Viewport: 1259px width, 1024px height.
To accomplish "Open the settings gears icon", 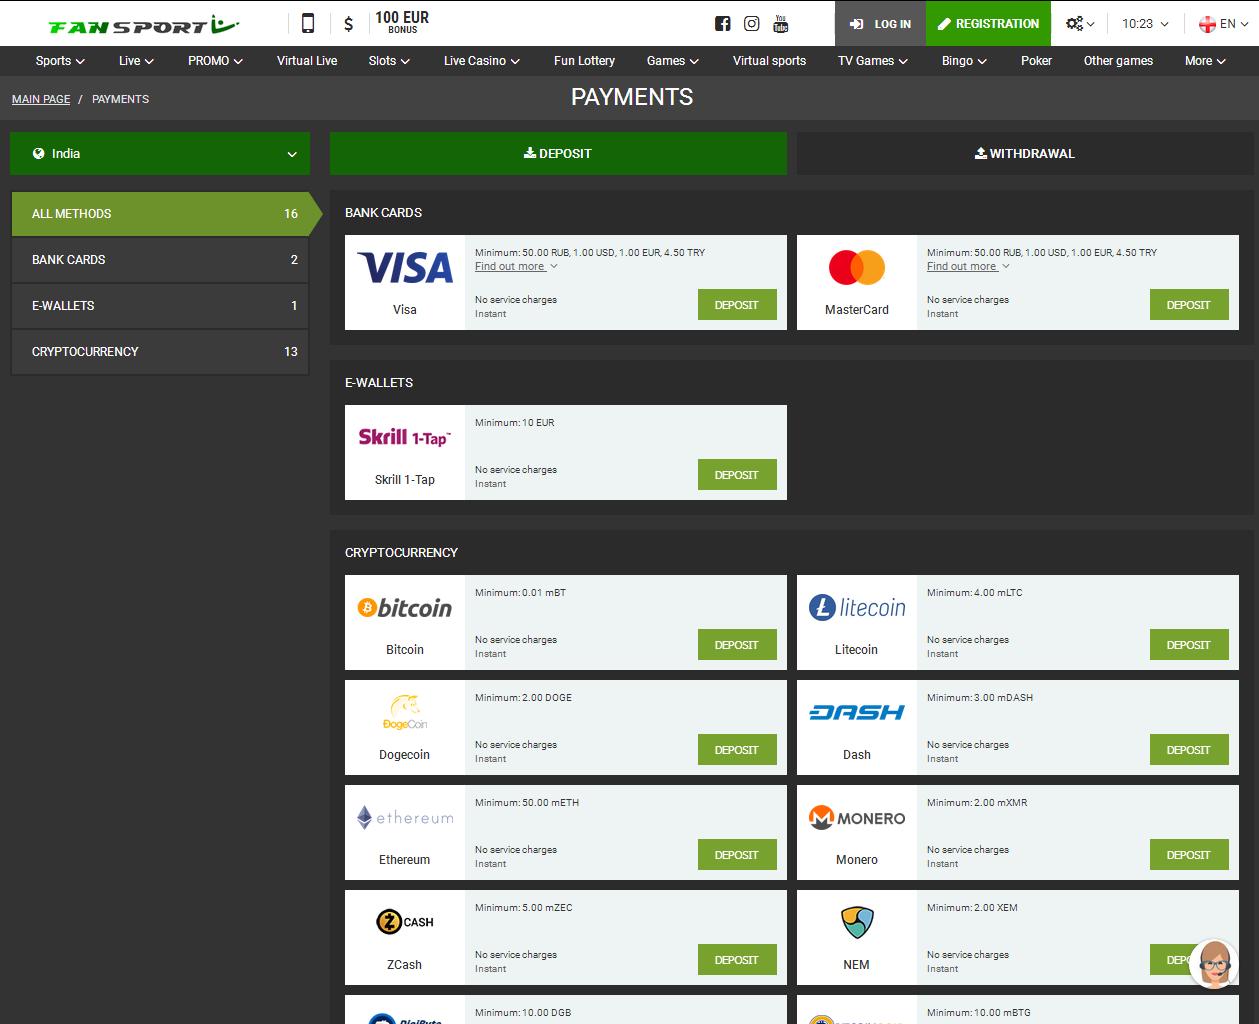I will tap(1080, 23).
